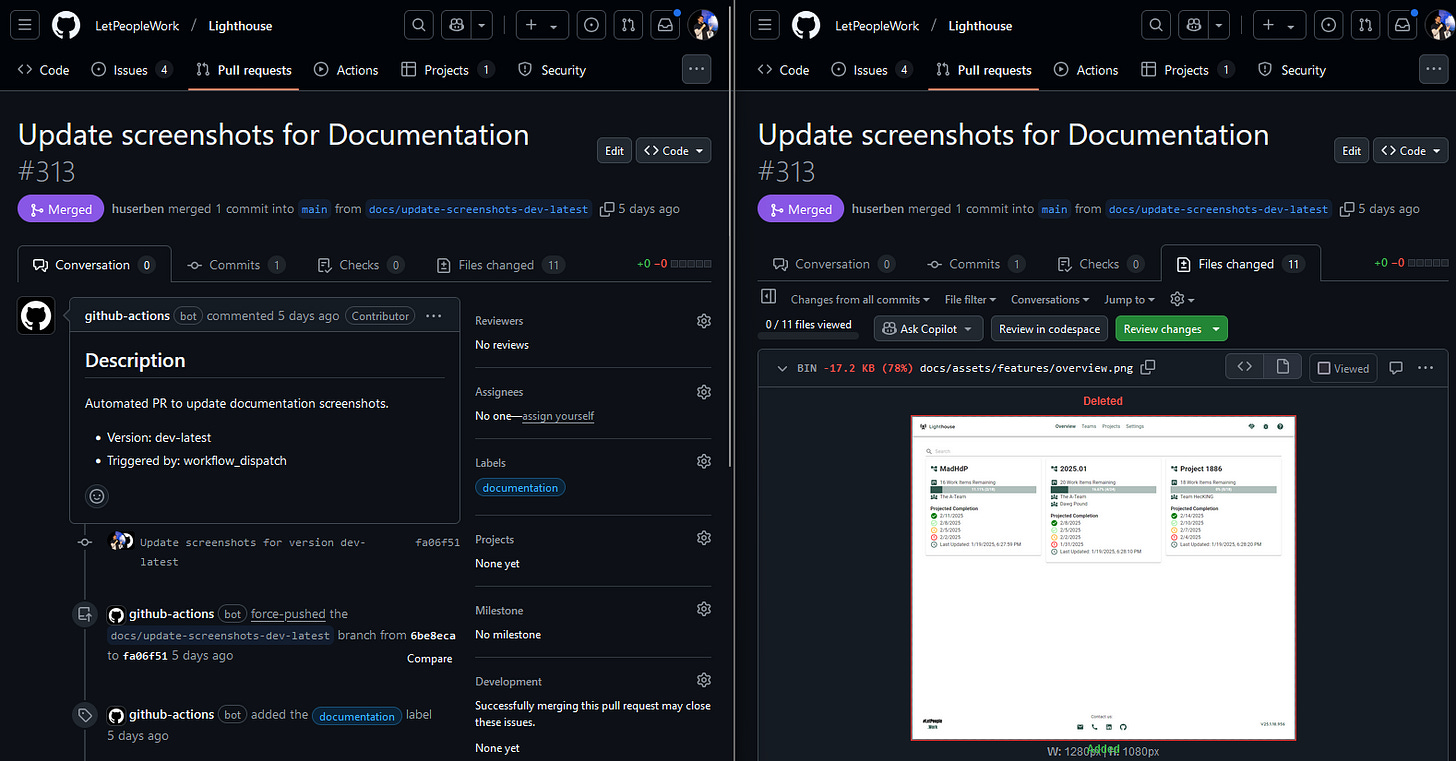This screenshot has width=1456, height=761.
Task: Open github-actions comment options ellipsis menu
Action: point(433,316)
